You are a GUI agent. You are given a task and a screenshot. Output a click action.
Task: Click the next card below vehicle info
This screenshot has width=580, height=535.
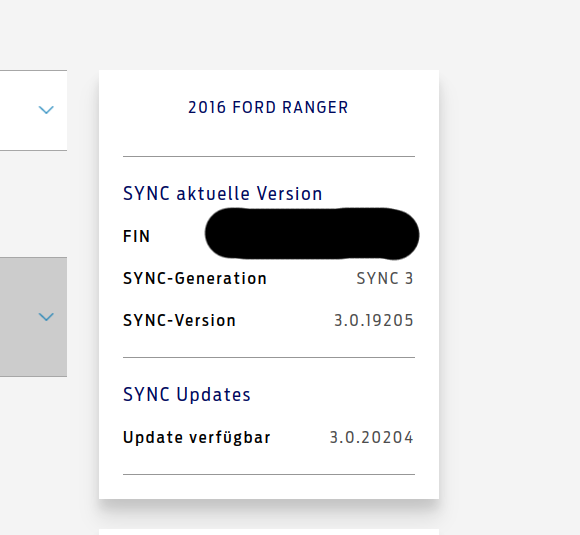point(269,532)
